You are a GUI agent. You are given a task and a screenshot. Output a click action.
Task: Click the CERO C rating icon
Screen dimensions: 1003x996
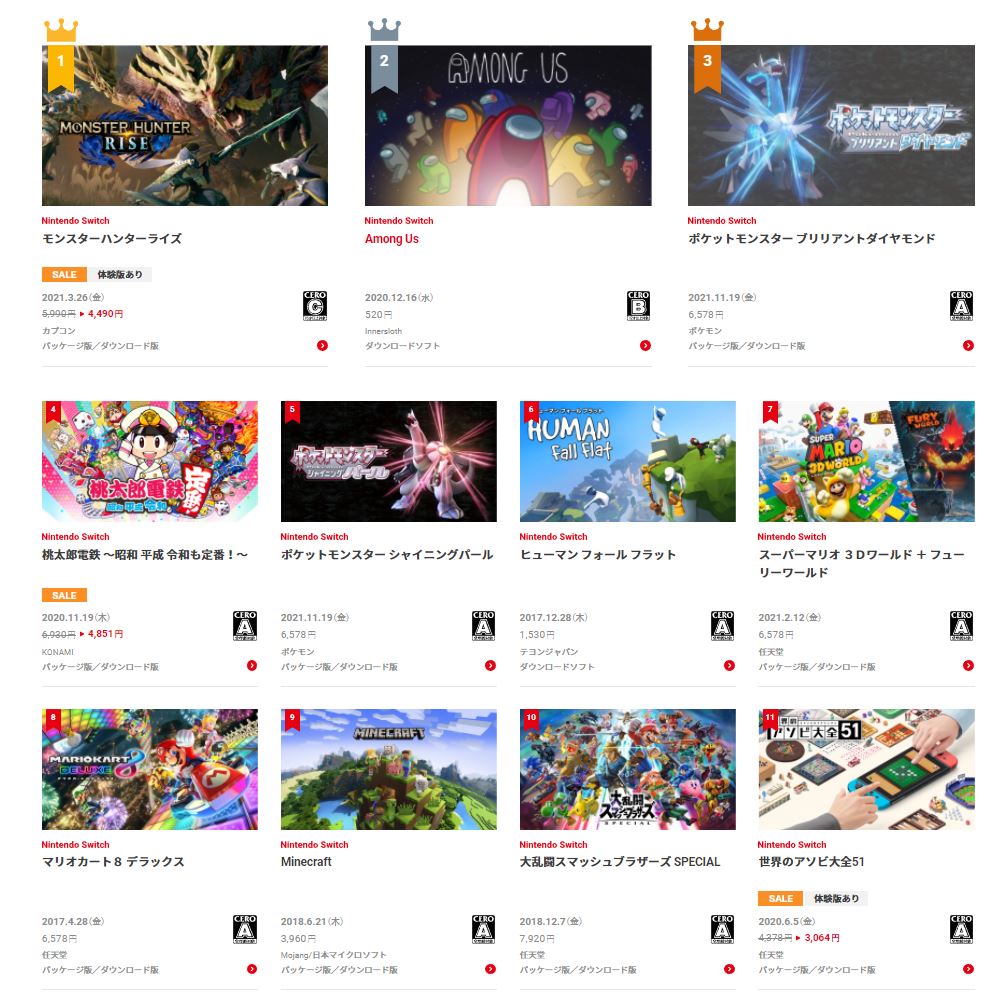315,305
